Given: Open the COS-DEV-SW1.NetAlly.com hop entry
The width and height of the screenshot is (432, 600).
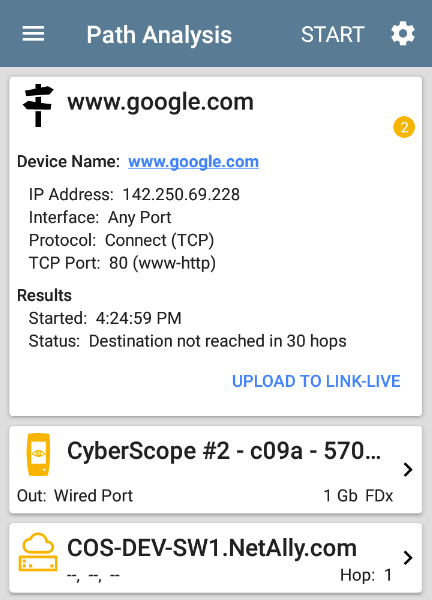Looking at the screenshot, I should (x=216, y=558).
